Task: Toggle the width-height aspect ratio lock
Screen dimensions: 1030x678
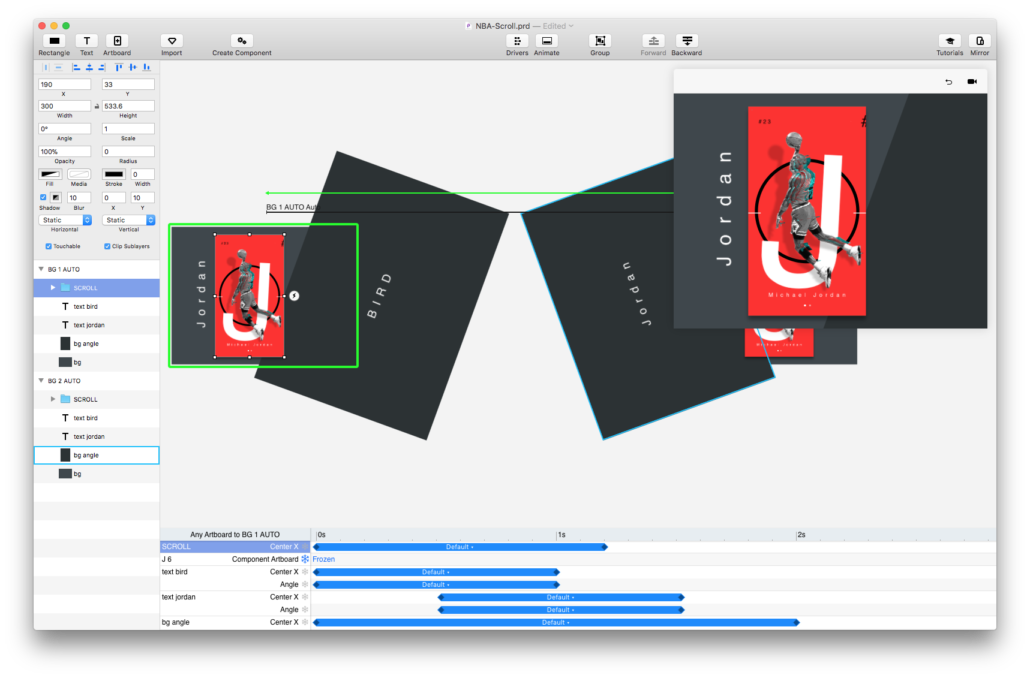Action: pyautogui.click(x=97, y=106)
